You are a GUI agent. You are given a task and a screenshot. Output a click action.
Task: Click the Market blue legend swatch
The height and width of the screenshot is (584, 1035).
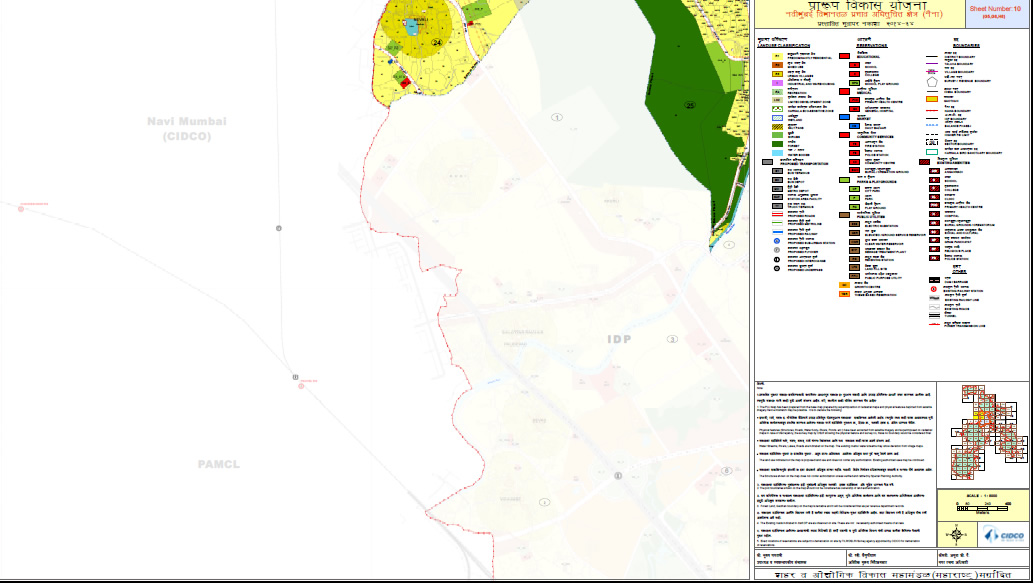[844, 117]
